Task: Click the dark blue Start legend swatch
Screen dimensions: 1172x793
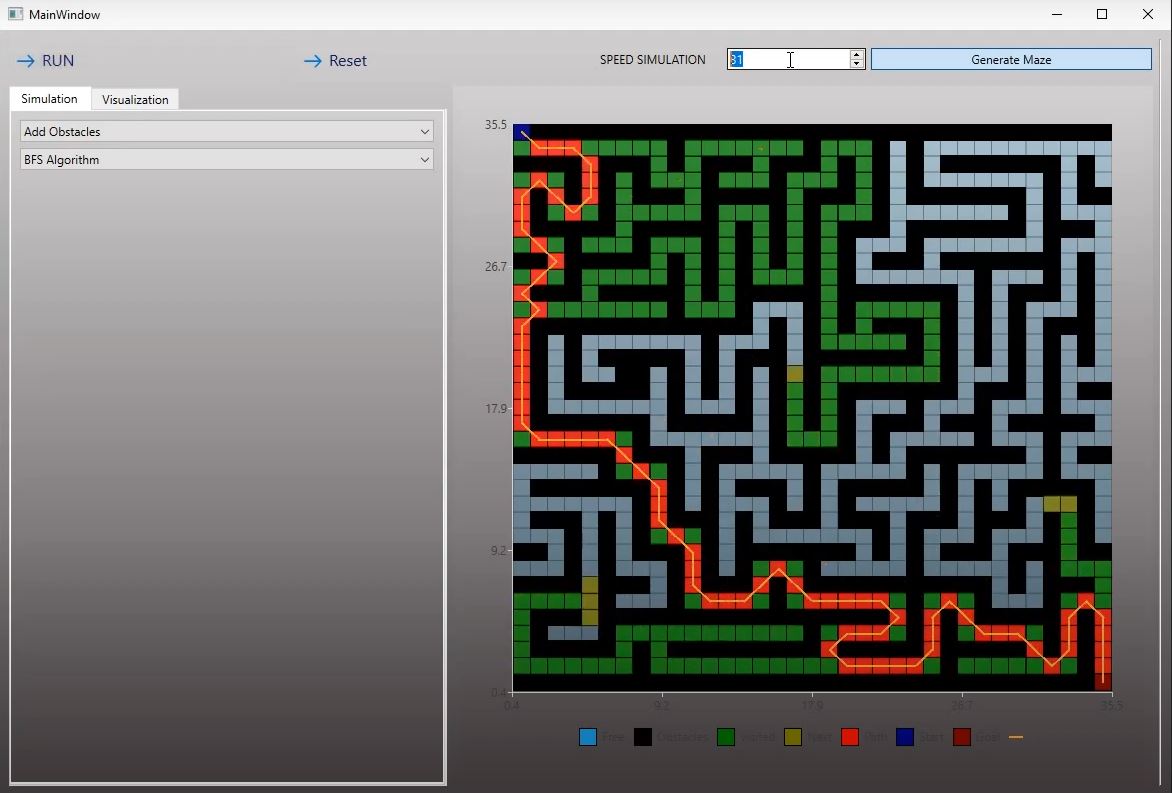Action: [904, 737]
